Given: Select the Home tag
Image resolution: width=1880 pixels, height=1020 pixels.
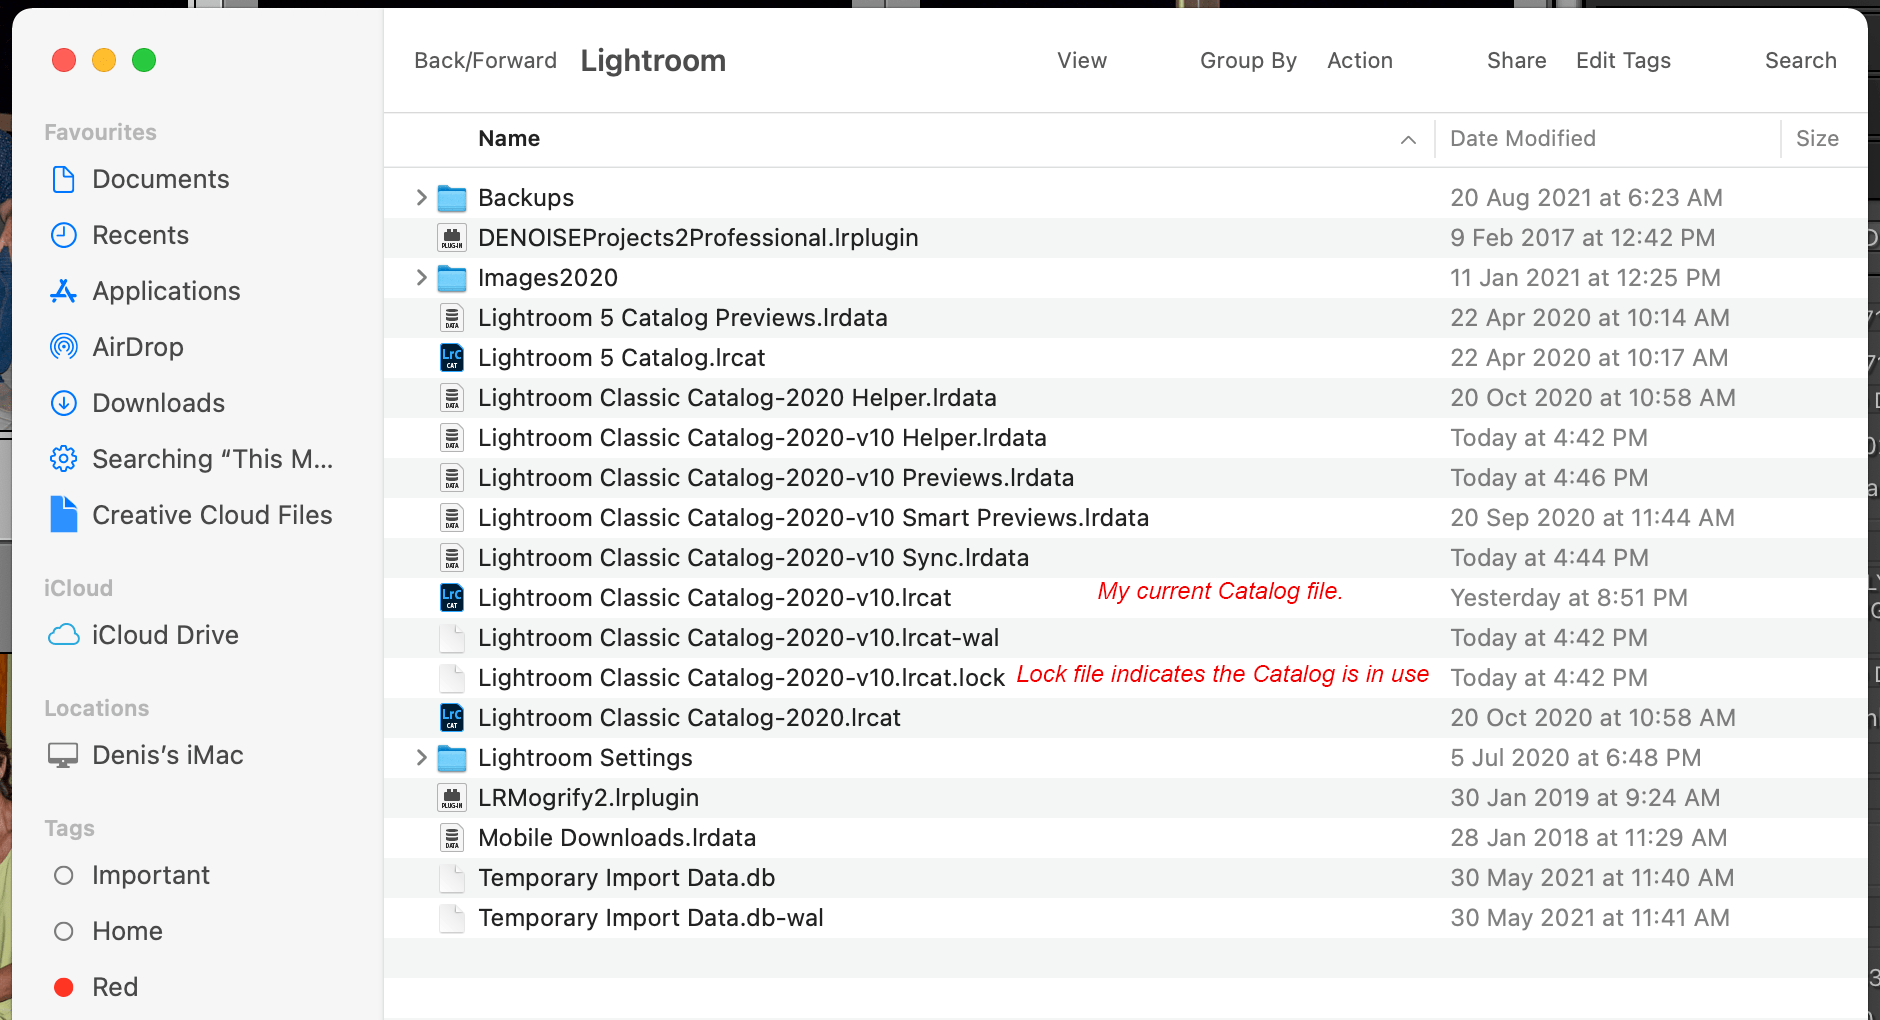Looking at the screenshot, I should [x=127, y=931].
